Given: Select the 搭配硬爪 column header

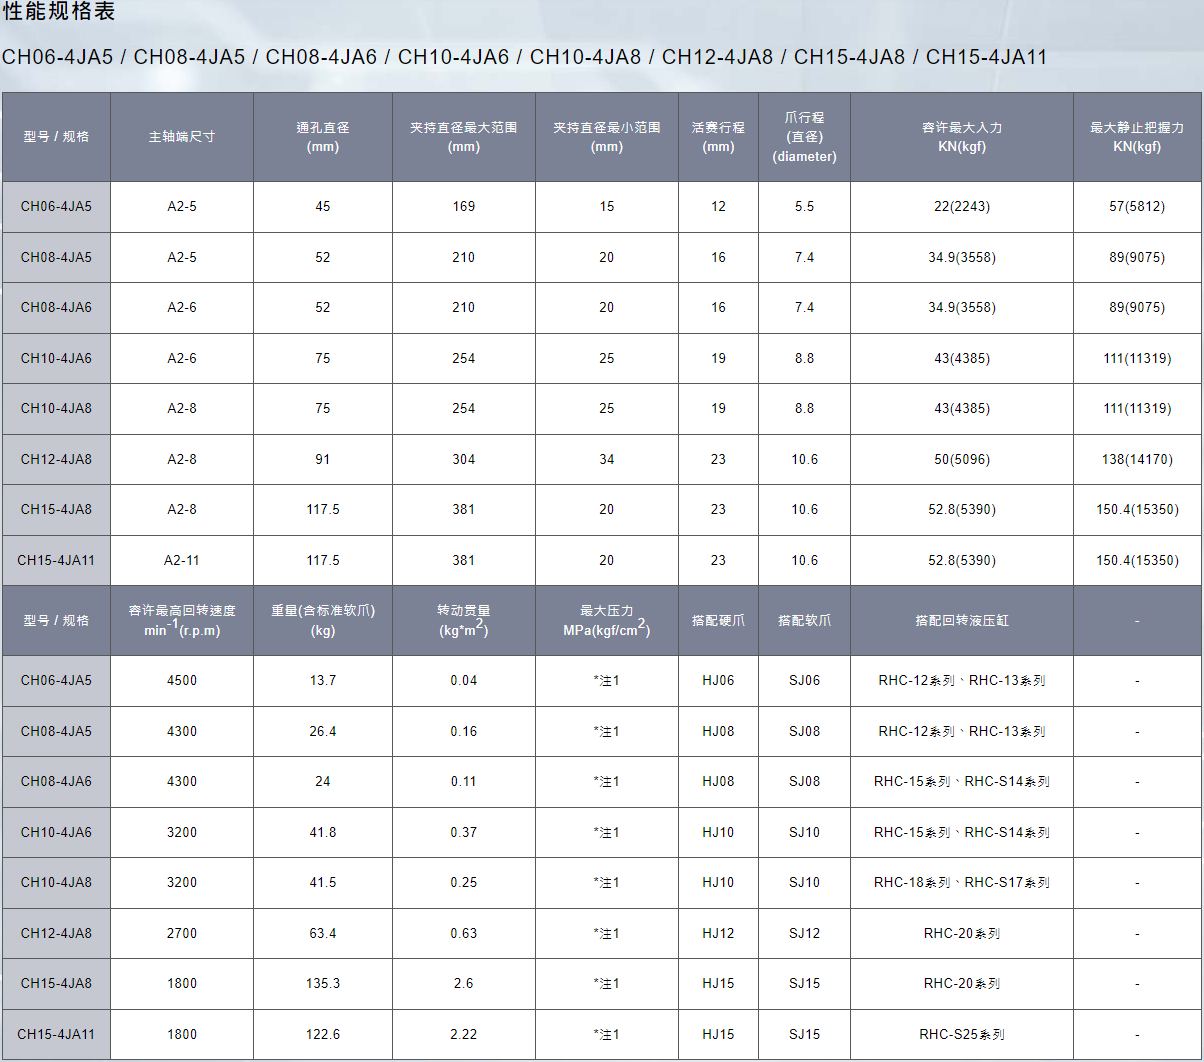Looking at the screenshot, I should [718, 621].
